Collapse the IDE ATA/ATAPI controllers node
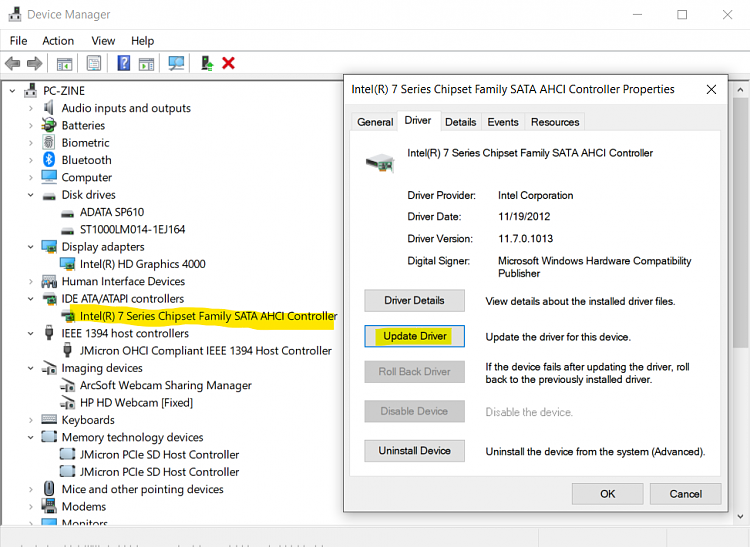The width and height of the screenshot is (750, 547). tap(31, 299)
